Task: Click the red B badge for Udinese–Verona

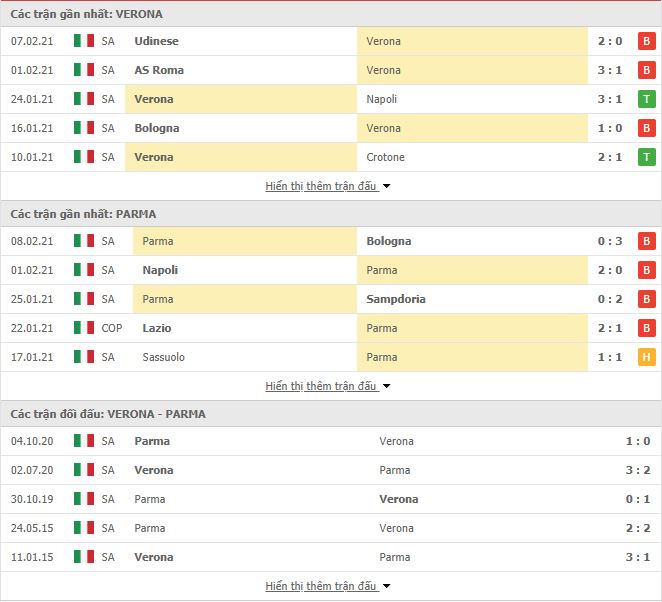Action: coord(646,41)
